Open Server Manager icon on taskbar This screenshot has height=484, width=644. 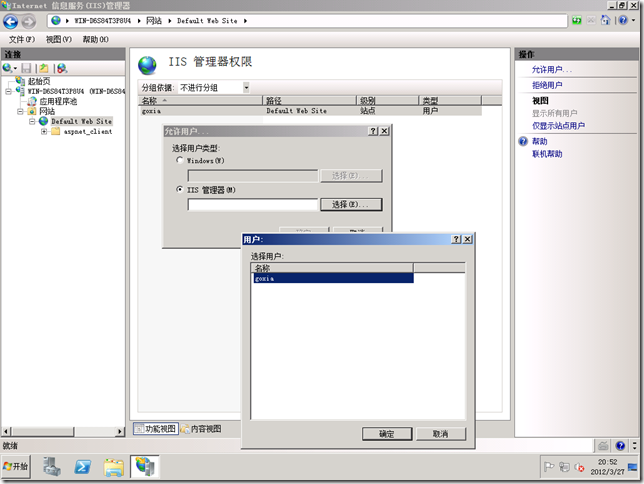[x=52, y=467]
